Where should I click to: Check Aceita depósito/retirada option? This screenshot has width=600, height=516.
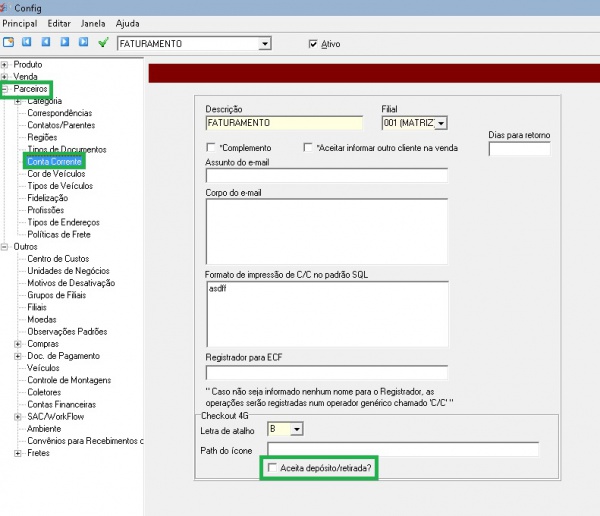(x=270, y=468)
